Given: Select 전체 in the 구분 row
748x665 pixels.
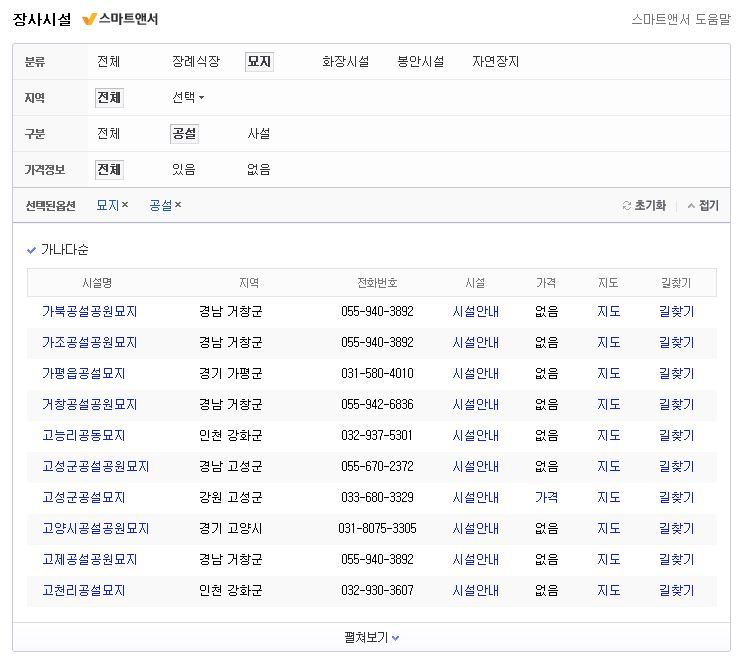Looking at the screenshot, I should tap(108, 134).
